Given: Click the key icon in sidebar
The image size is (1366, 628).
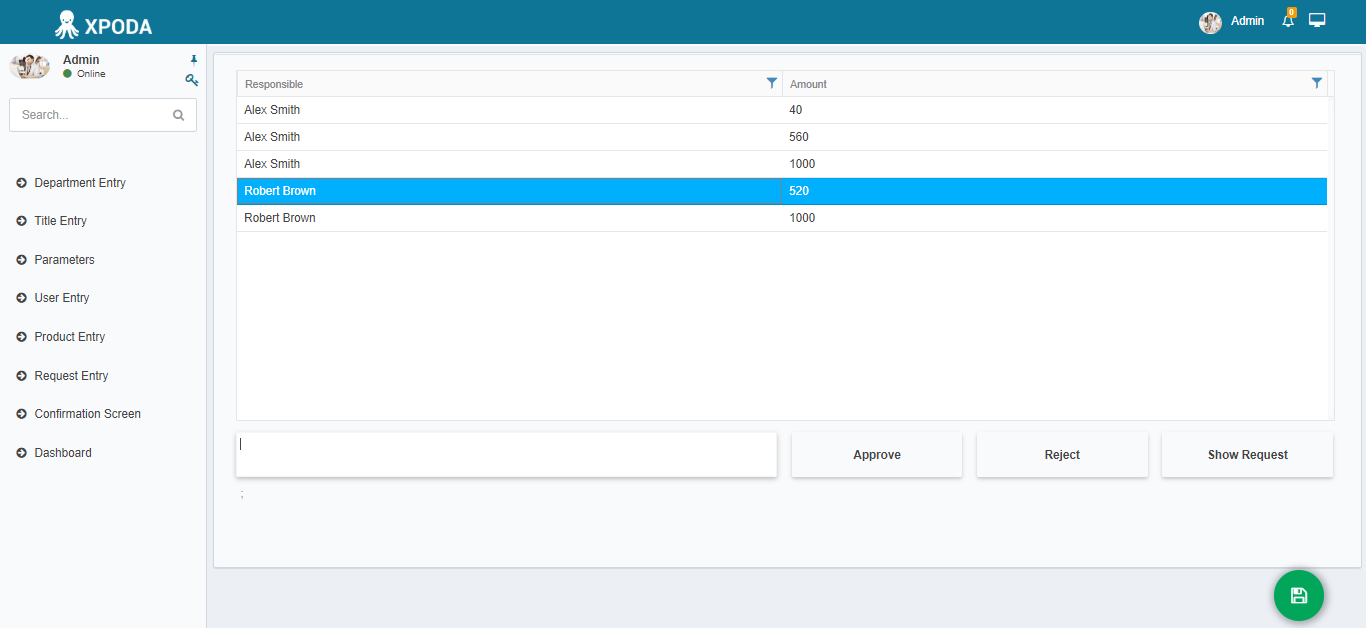Looking at the screenshot, I should tap(192, 80).
